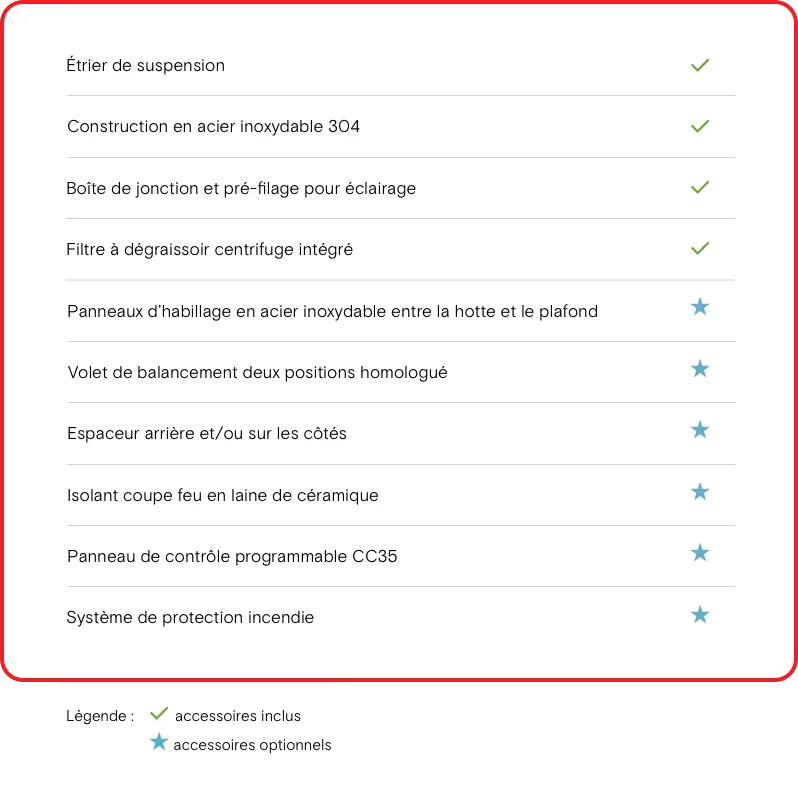Click 'Volet de balancement deux positions homologué'

pos(257,373)
